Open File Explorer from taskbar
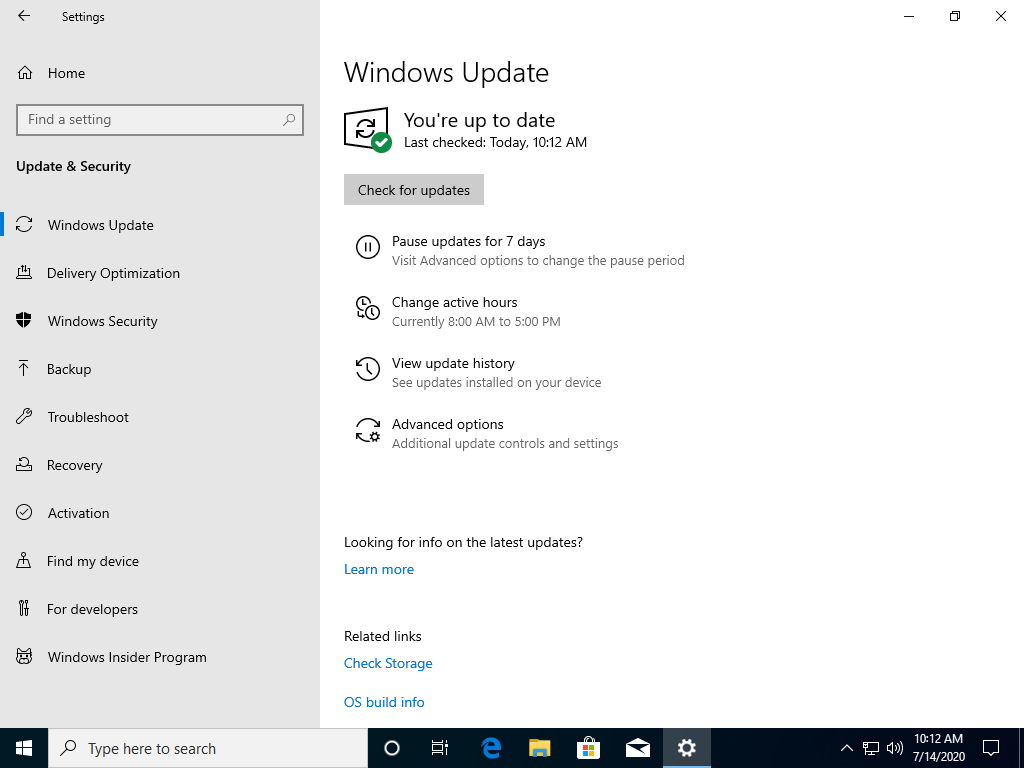Screen dimensions: 1024x768 click(539, 748)
